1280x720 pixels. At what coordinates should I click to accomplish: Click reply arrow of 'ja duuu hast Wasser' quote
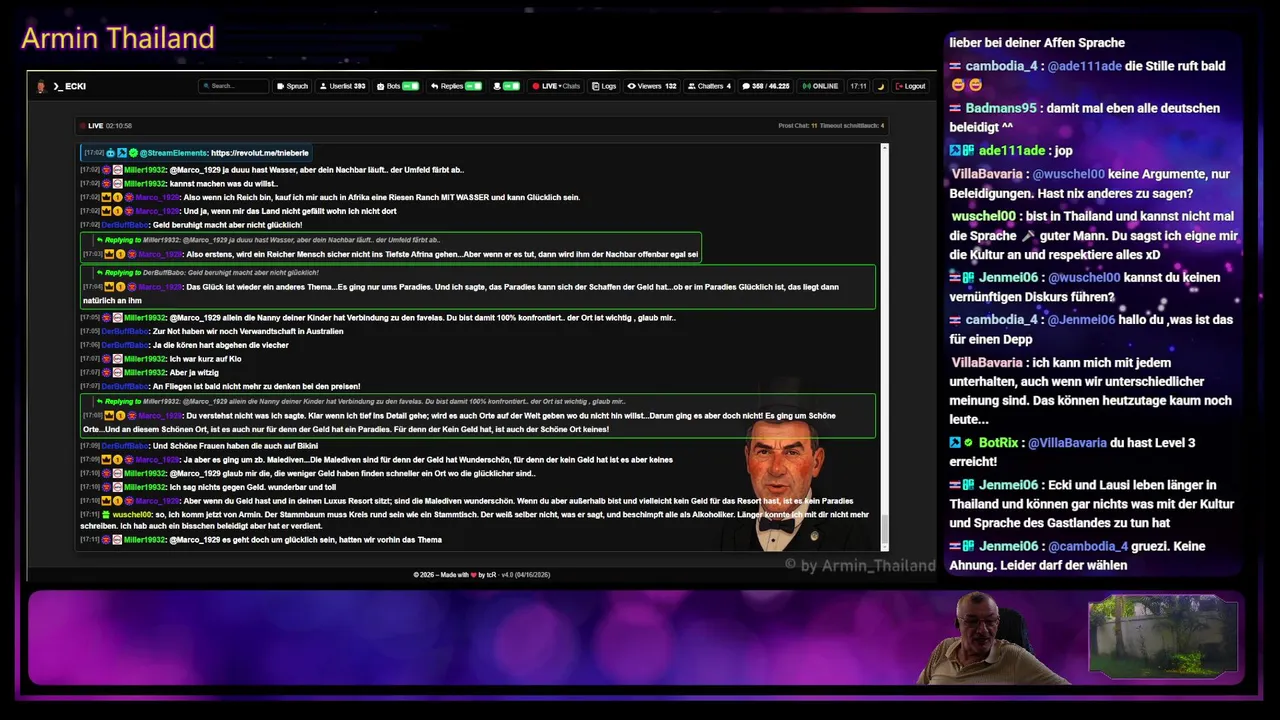click(x=100, y=240)
